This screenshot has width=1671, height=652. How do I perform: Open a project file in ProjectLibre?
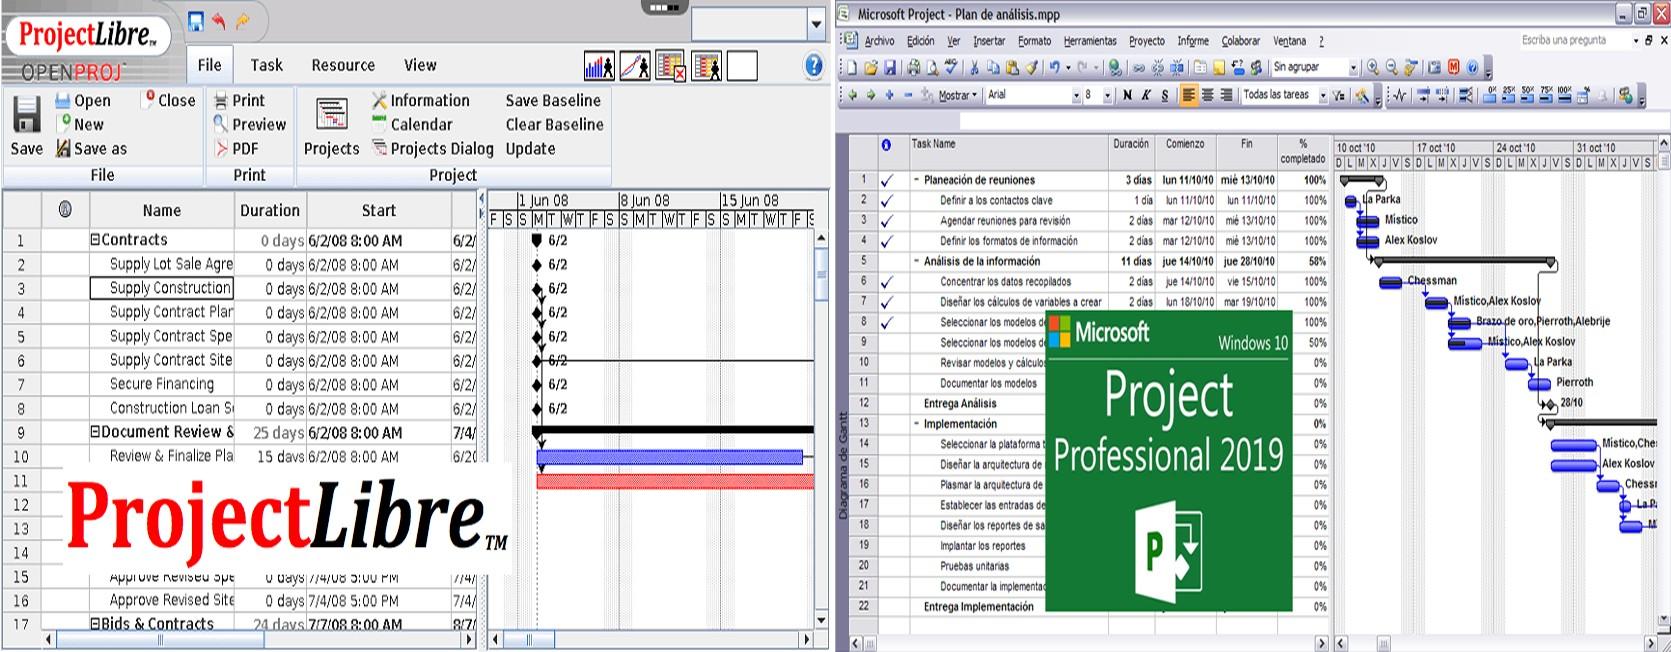click(83, 101)
